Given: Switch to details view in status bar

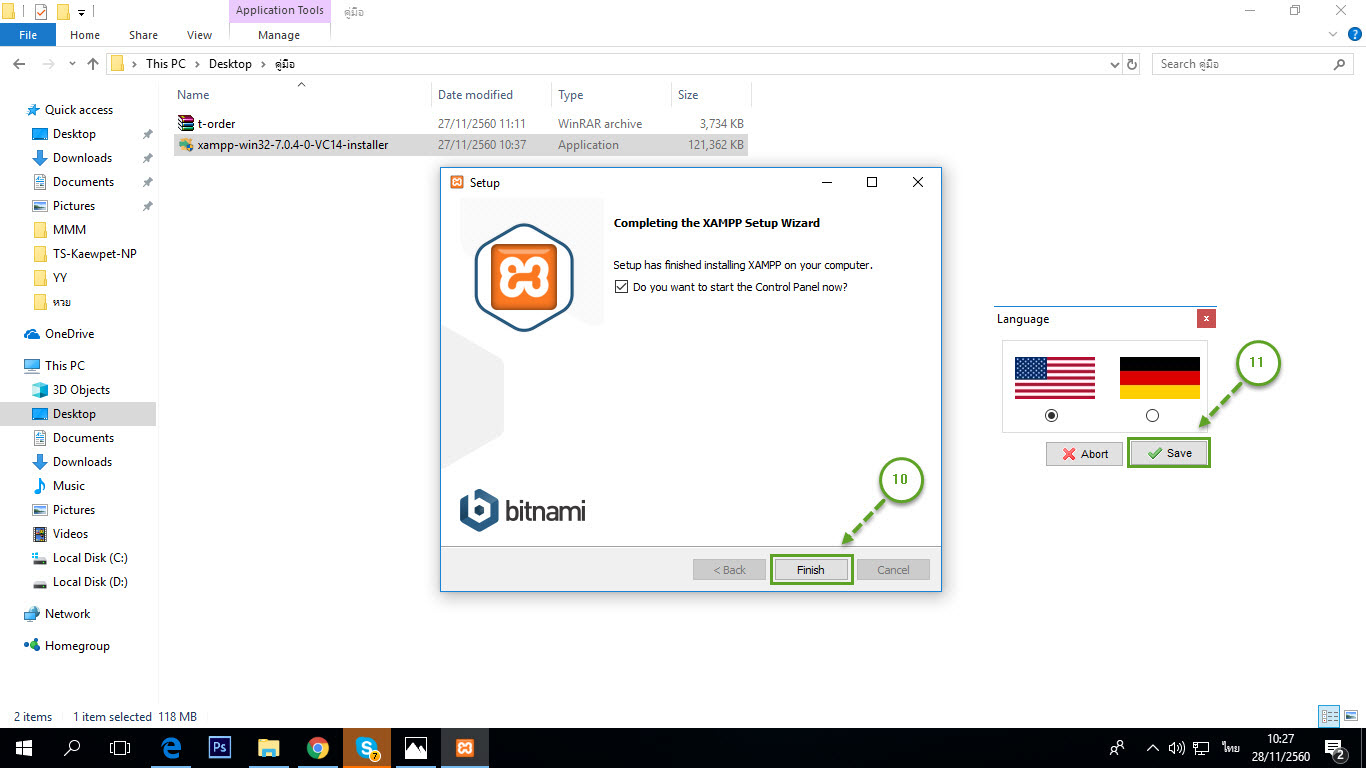Looking at the screenshot, I should pyautogui.click(x=1329, y=716).
